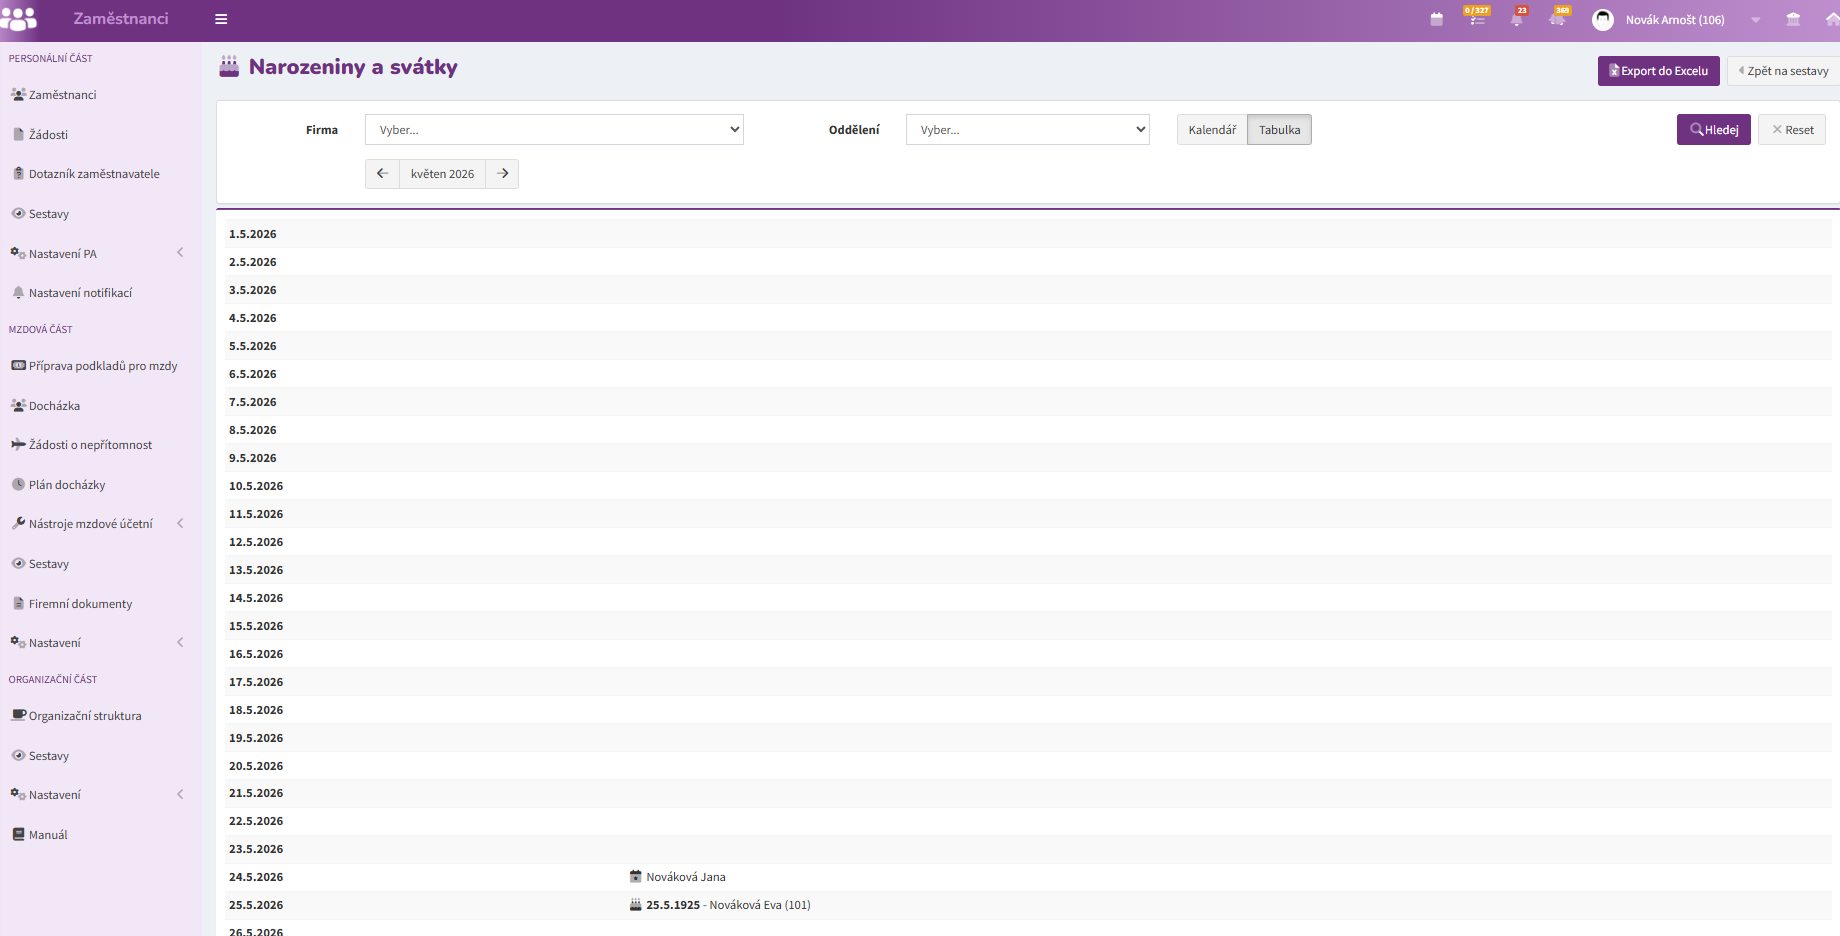Click clock icon next to Plán docházky
The width and height of the screenshot is (1840, 936).
coord(18,484)
